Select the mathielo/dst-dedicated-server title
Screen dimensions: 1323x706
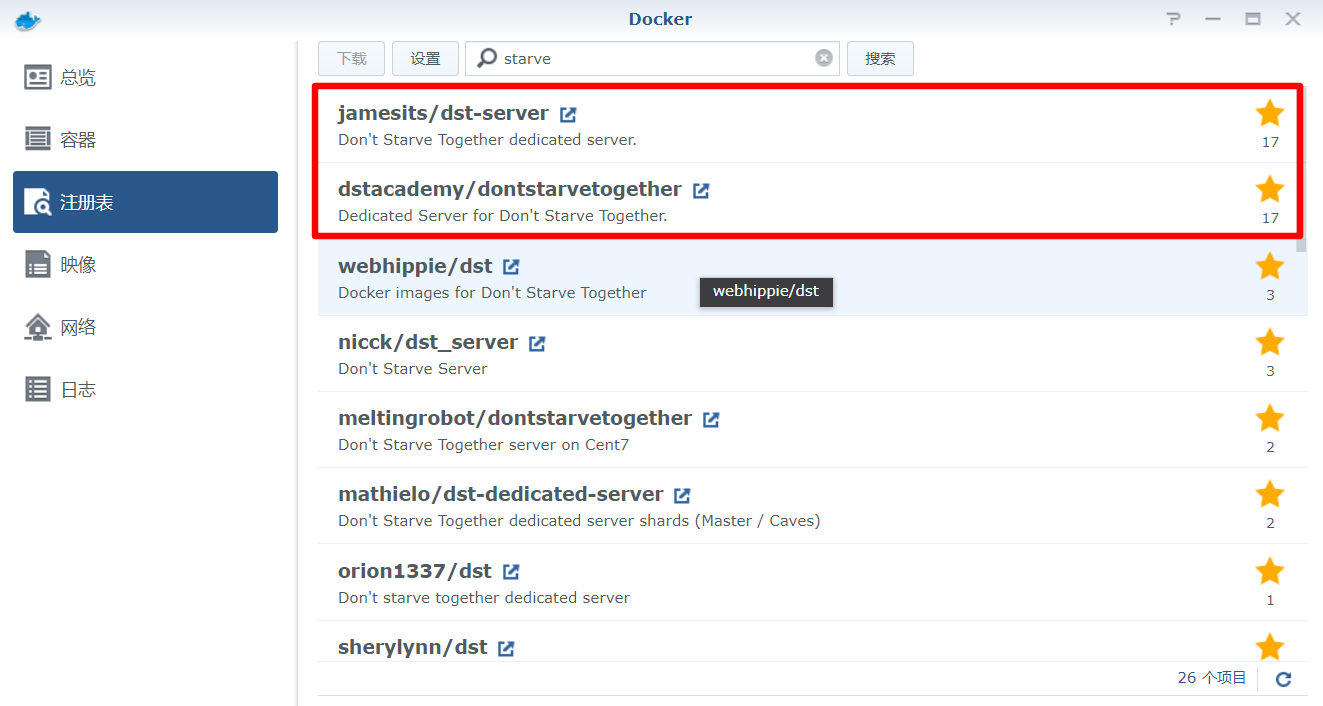click(x=501, y=494)
